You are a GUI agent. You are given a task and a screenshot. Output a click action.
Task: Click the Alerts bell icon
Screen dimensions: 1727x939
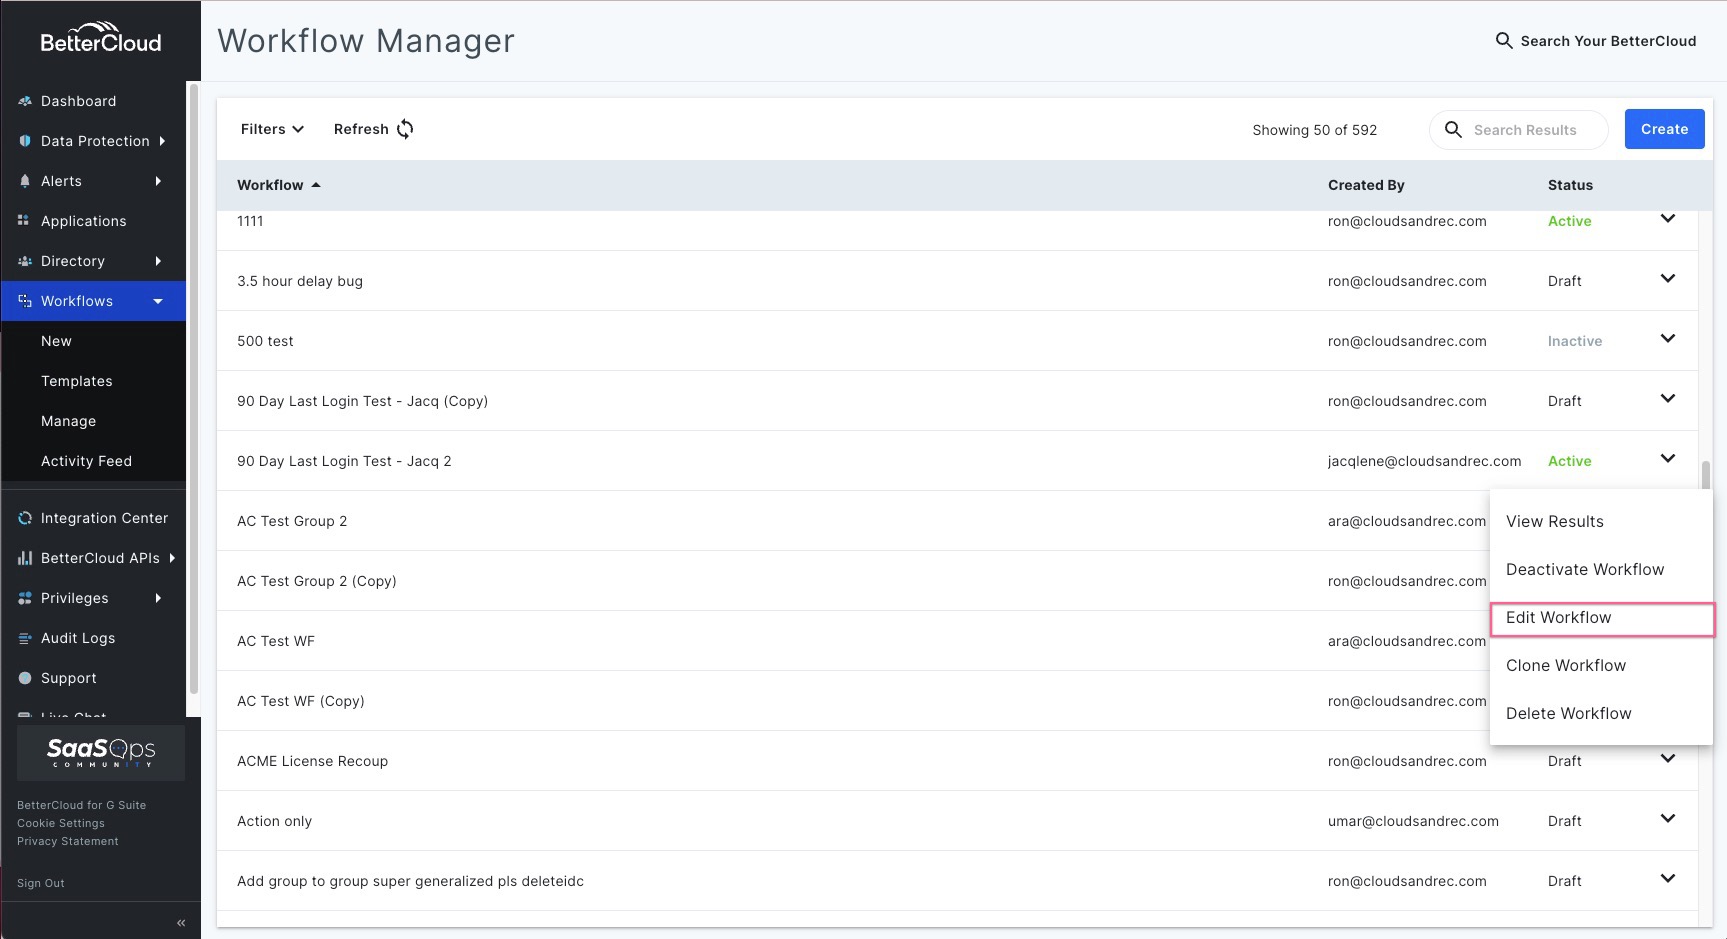coord(25,180)
